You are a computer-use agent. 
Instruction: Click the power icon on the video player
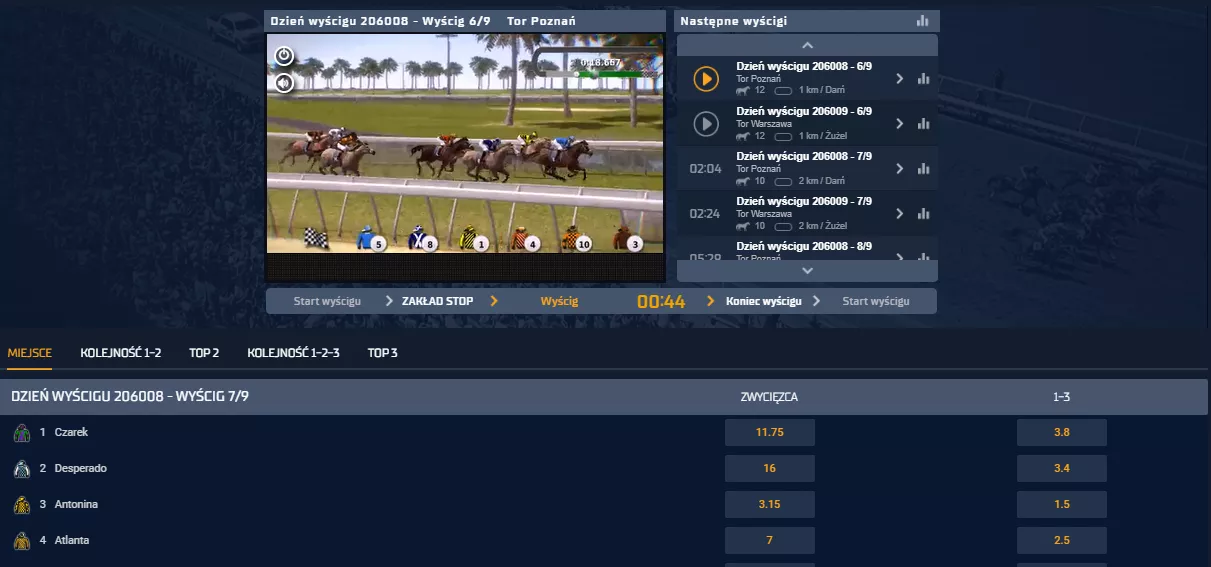pyautogui.click(x=284, y=56)
